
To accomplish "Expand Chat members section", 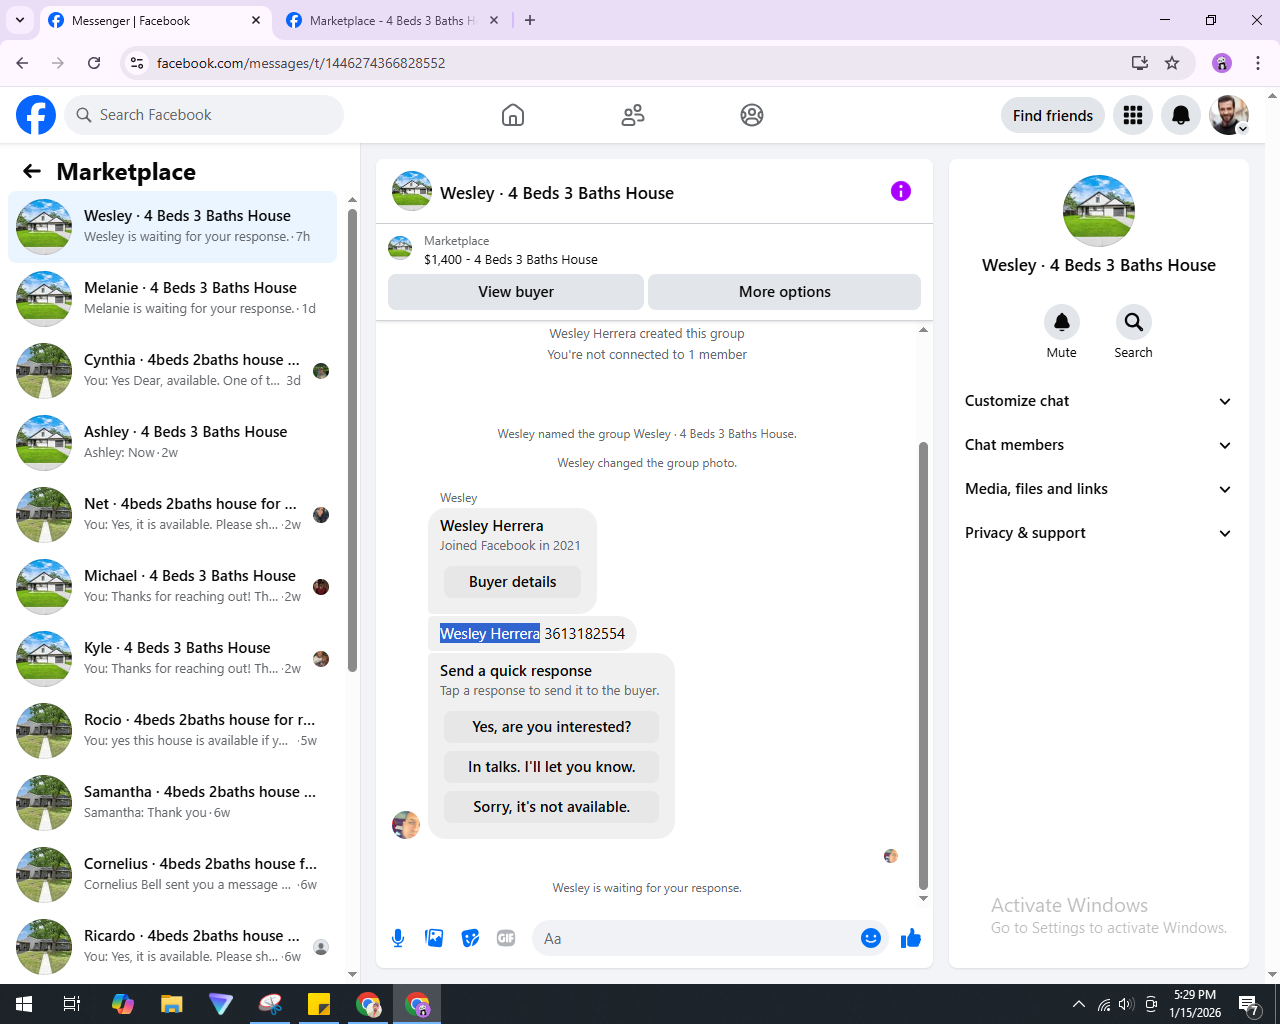I will pos(1098,445).
